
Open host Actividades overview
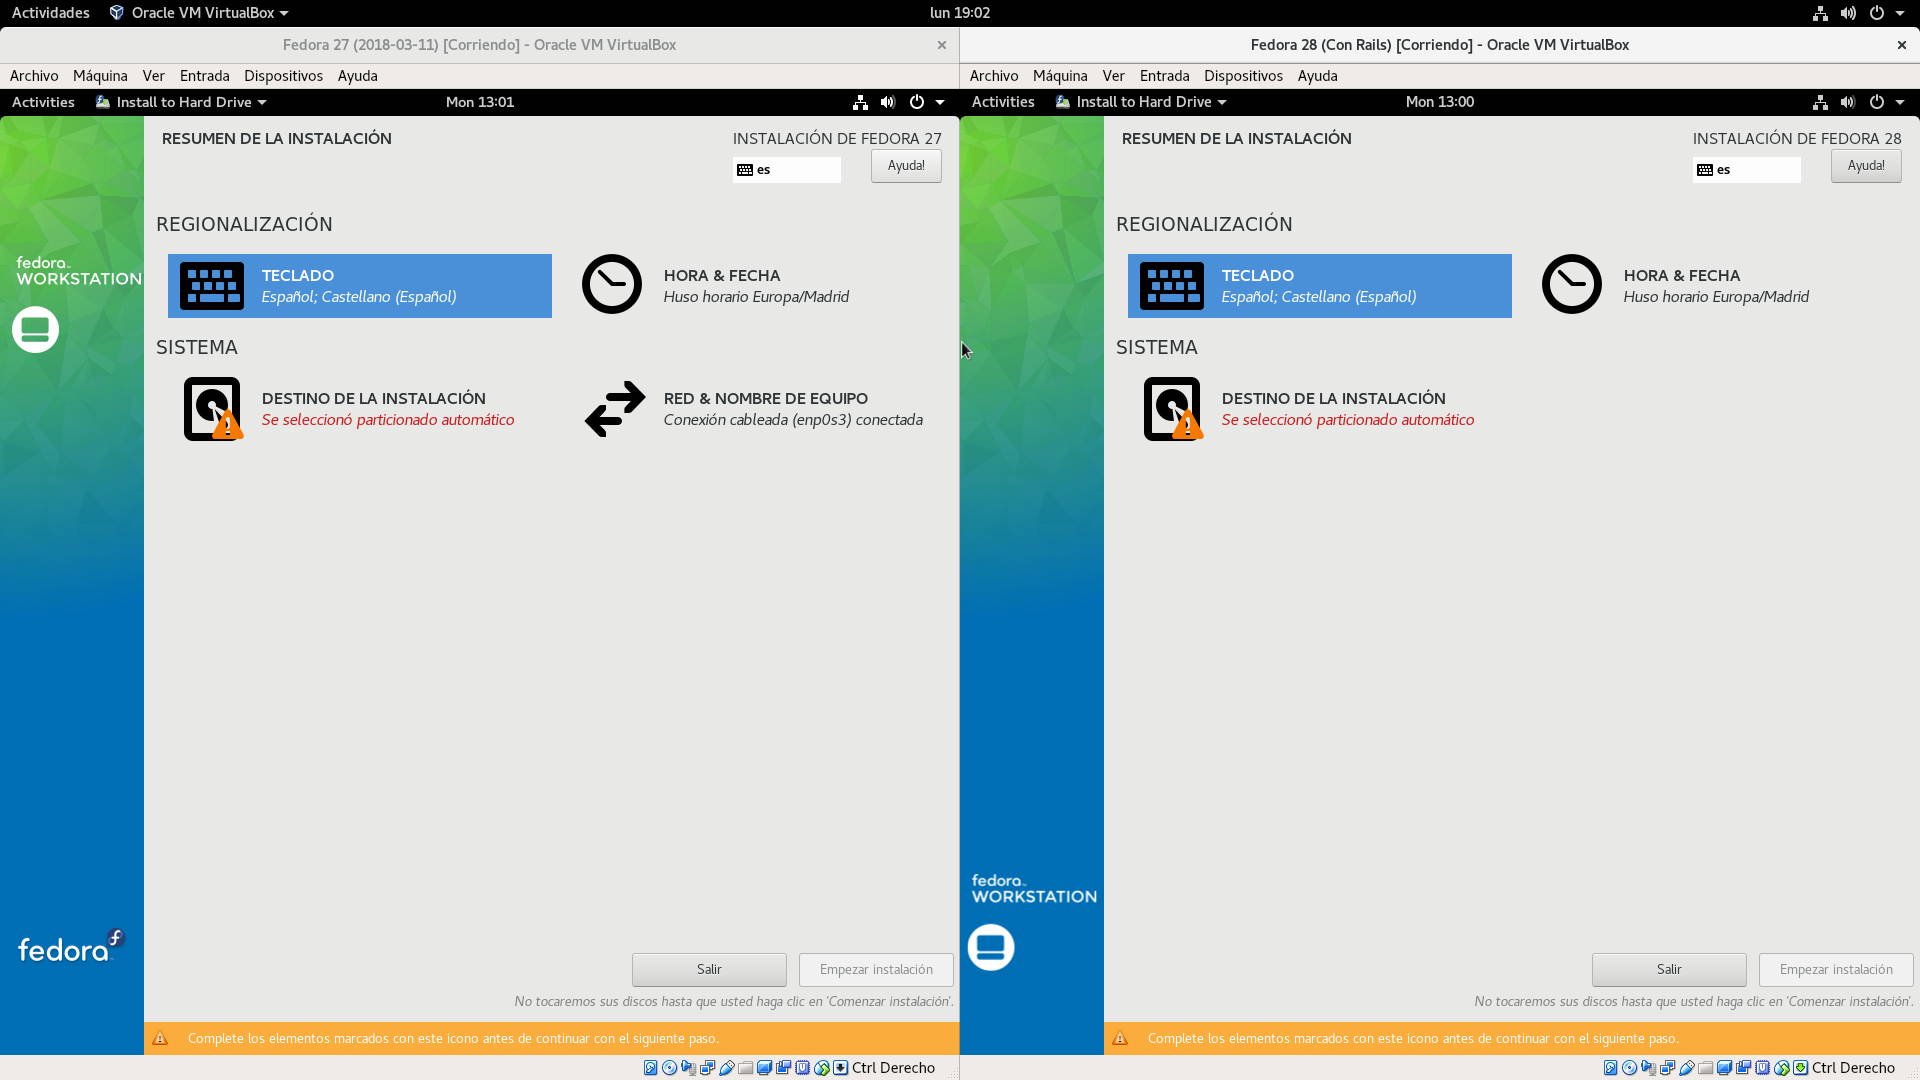coord(50,13)
